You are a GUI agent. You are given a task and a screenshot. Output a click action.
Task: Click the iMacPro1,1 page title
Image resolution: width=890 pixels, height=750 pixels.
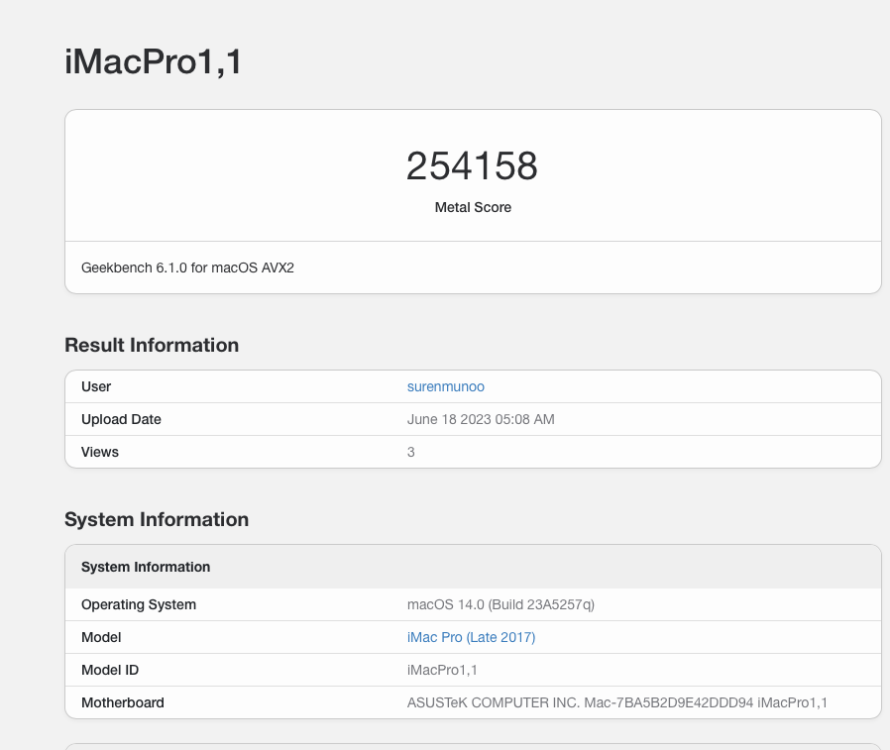pos(153,61)
